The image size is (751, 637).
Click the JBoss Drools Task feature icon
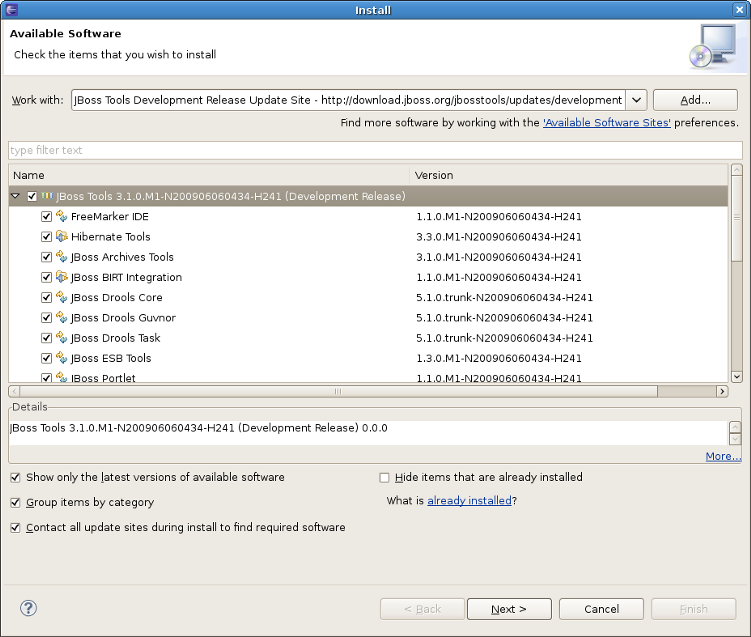pyautogui.click(x=61, y=338)
